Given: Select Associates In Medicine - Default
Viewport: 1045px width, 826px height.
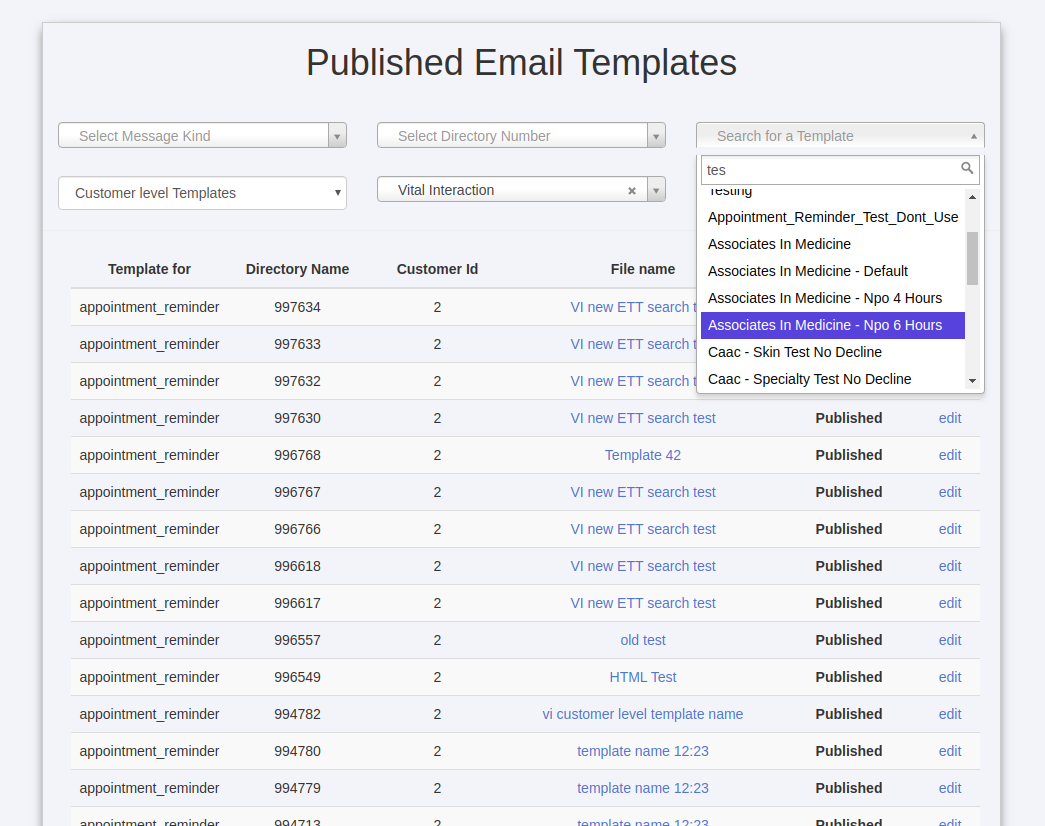Looking at the screenshot, I should [x=832, y=271].
